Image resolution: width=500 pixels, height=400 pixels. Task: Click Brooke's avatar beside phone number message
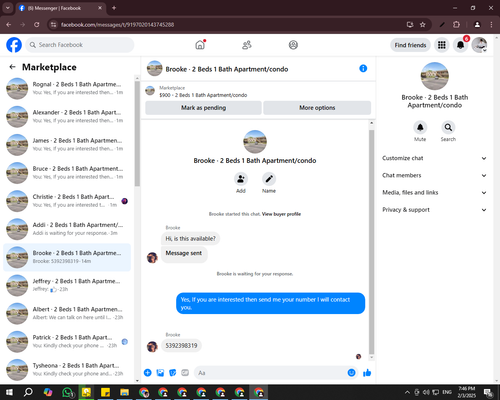pos(152,347)
